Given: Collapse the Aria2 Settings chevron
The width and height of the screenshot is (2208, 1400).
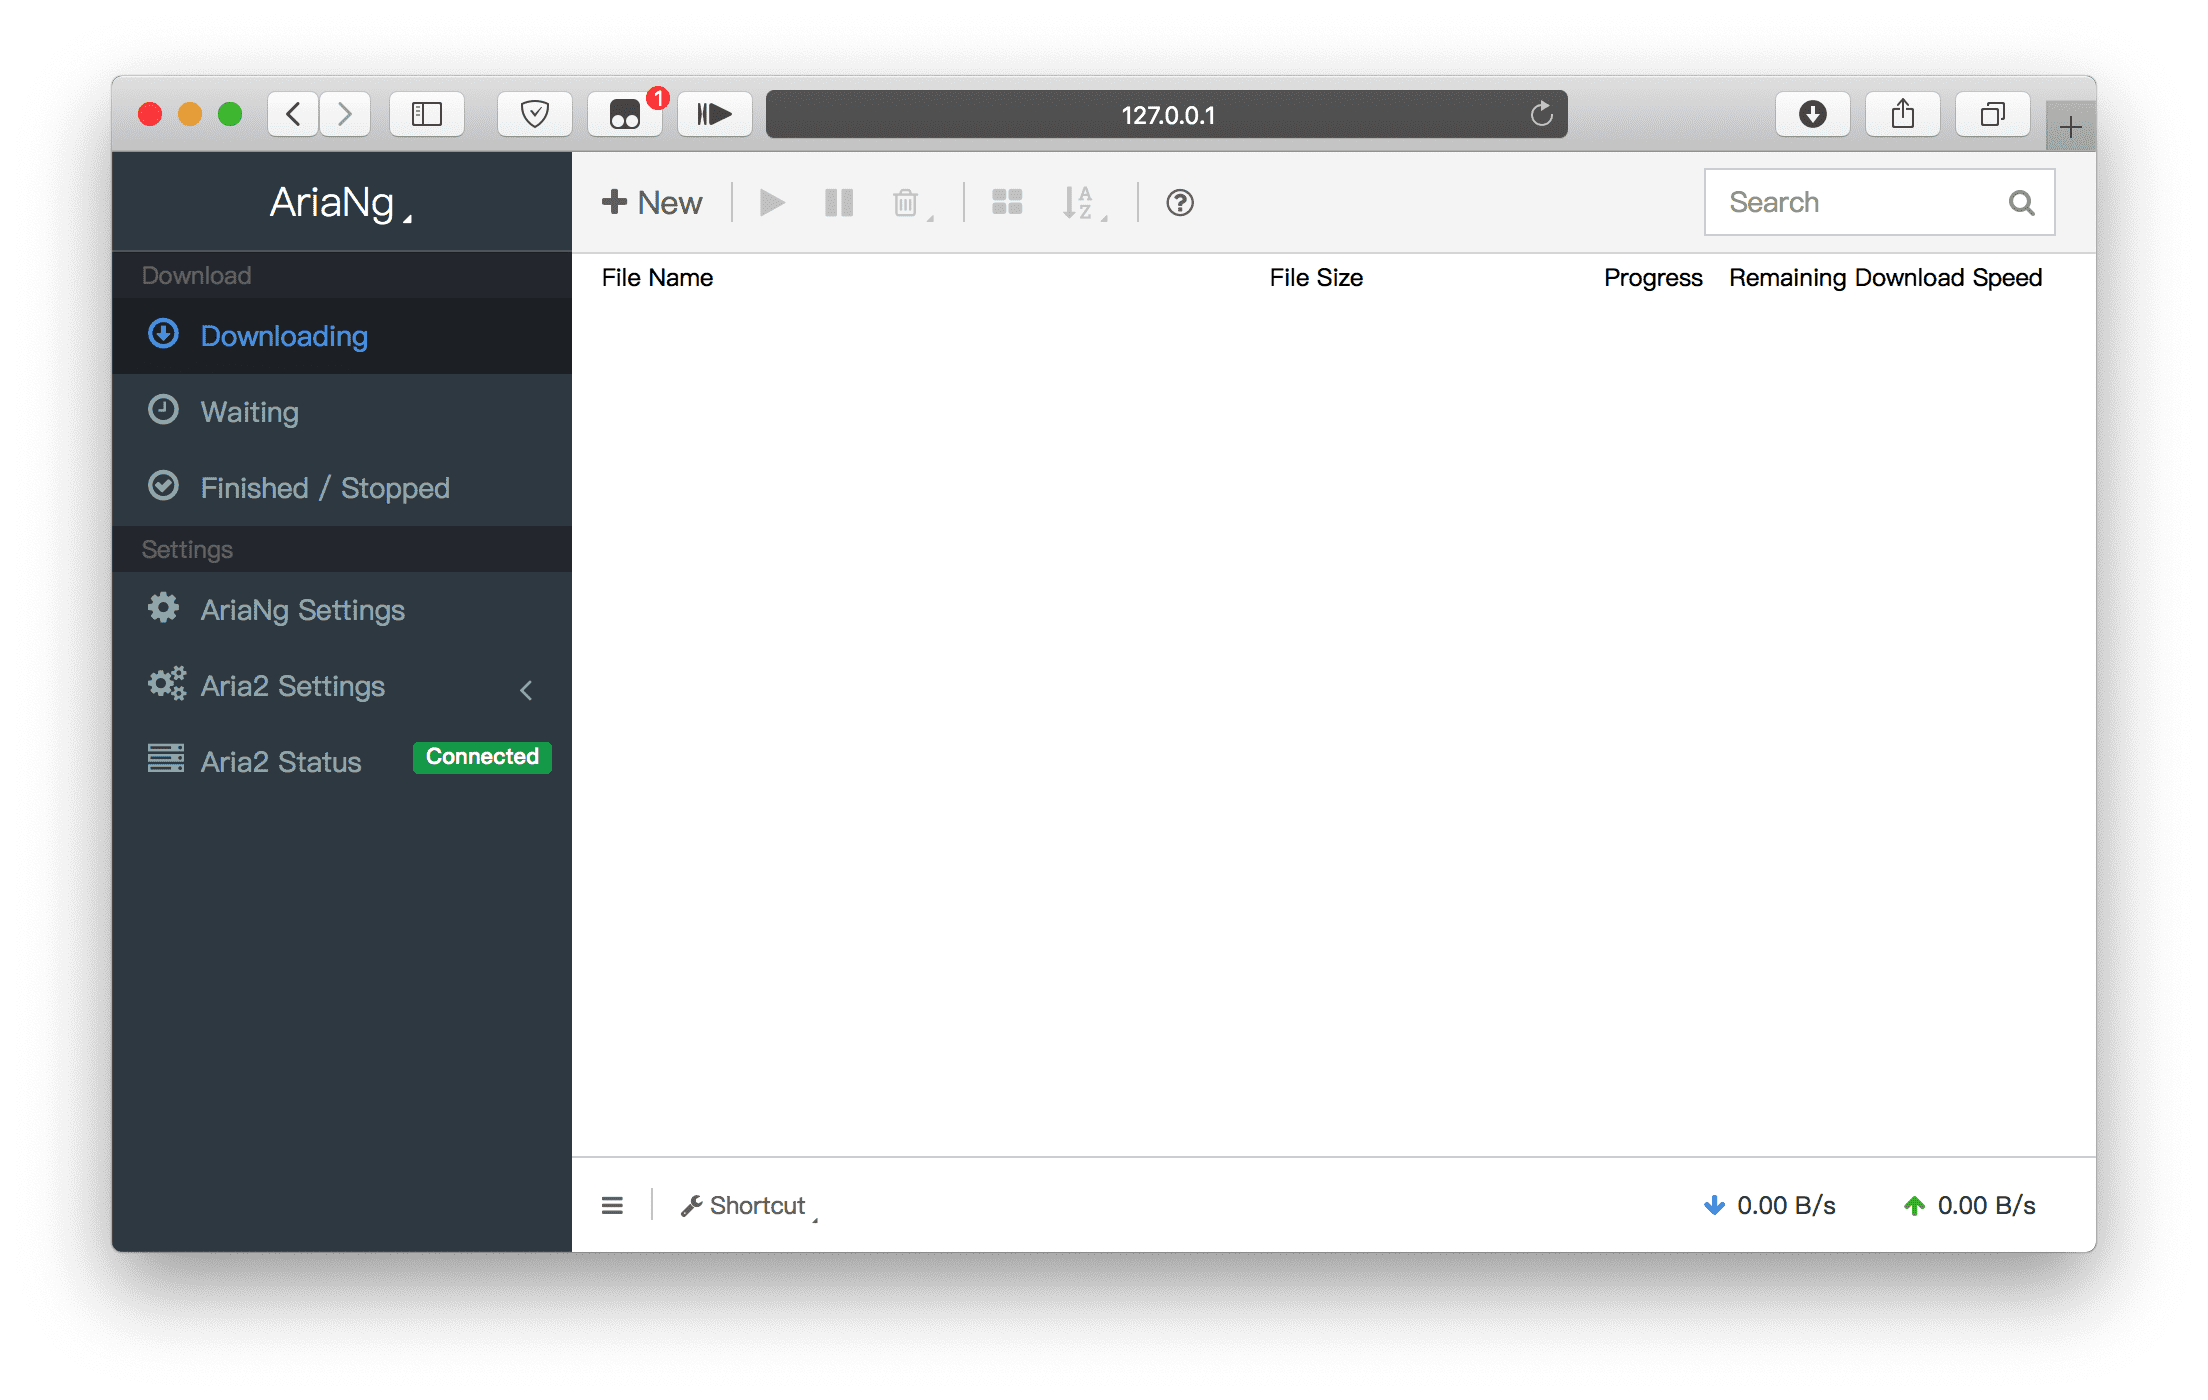Looking at the screenshot, I should pyautogui.click(x=527, y=690).
